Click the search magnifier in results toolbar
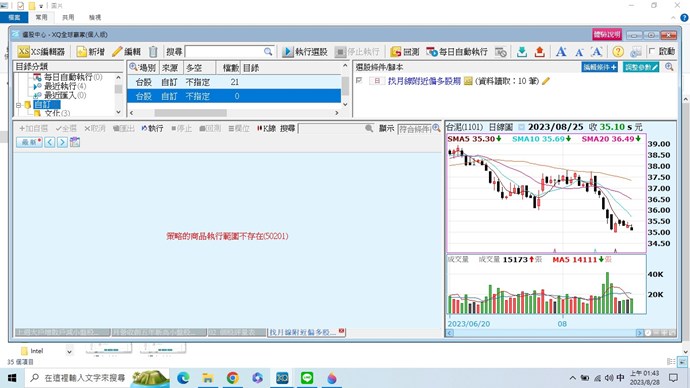Image resolution: width=690 pixels, height=388 pixels. pyautogui.click(x=369, y=128)
